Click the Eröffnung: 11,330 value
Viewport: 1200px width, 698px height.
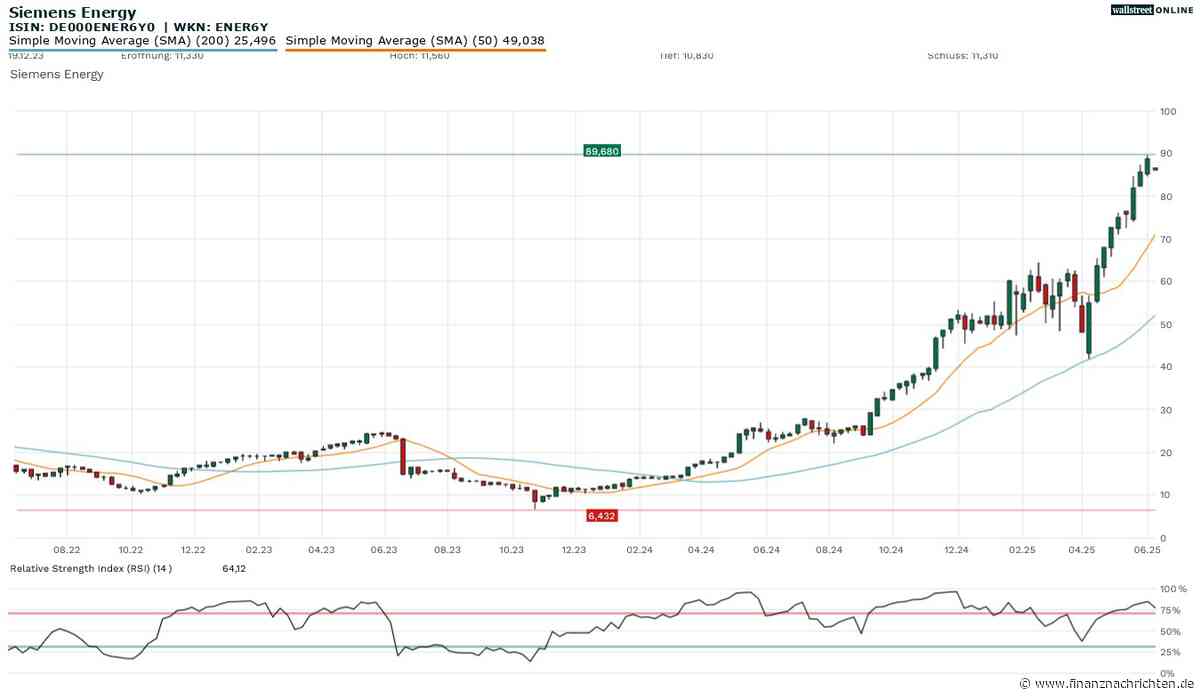click(164, 56)
